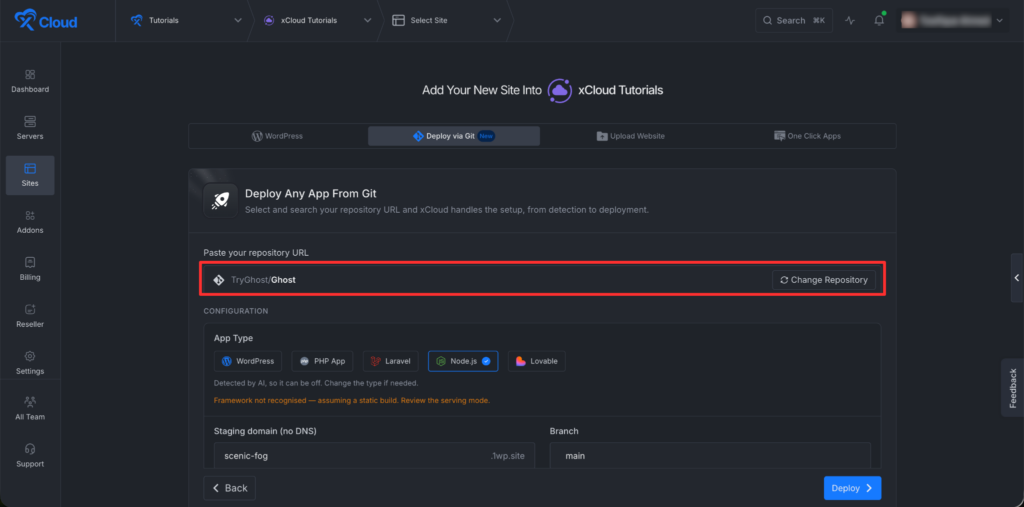
Task: Click the purple xCloud Tutorials cloud icon
Action: click(x=560, y=90)
